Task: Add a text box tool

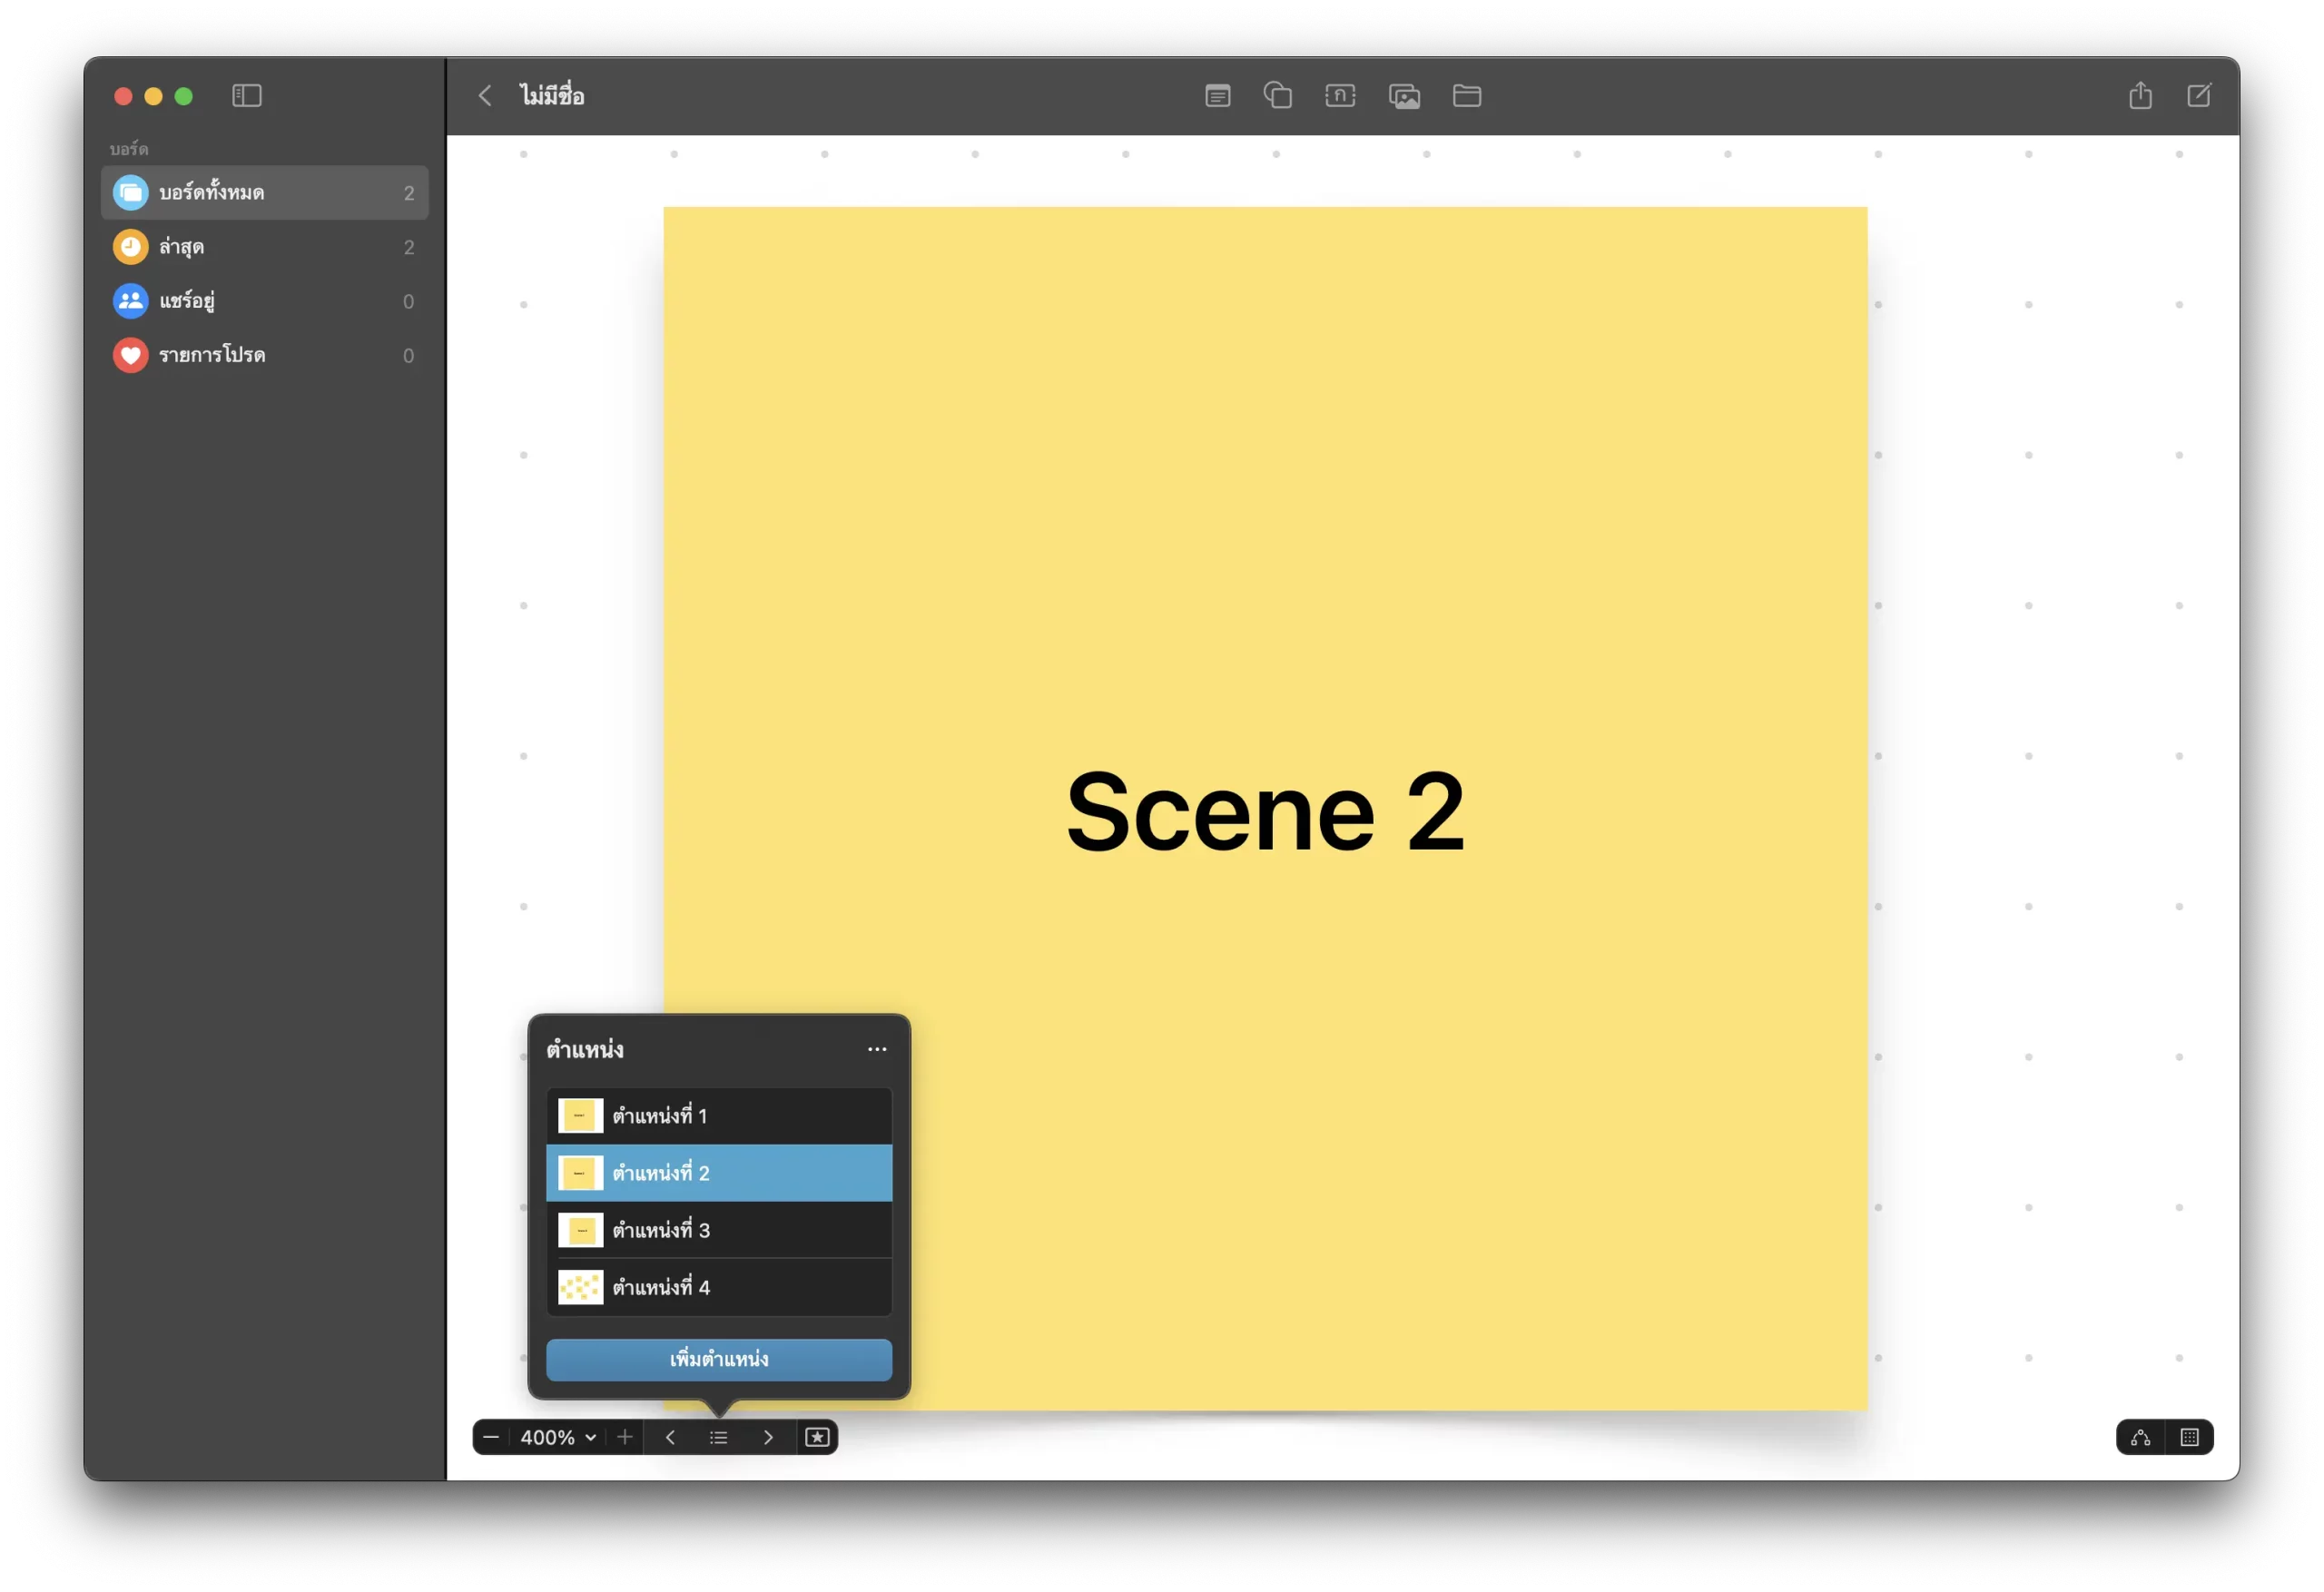Action: (x=1340, y=96)
